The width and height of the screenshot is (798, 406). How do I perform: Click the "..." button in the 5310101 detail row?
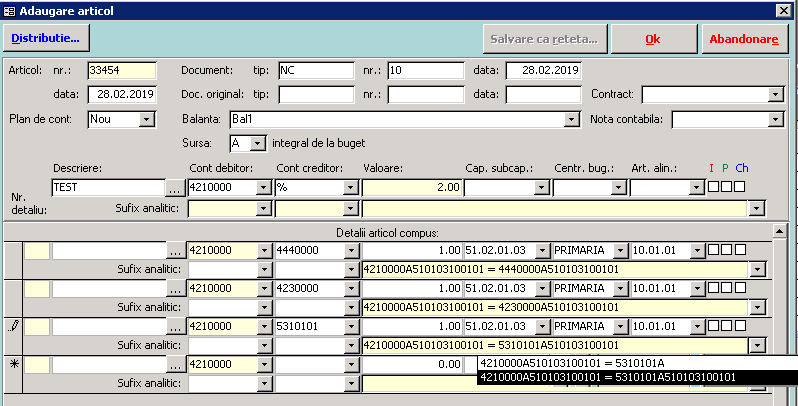click(175, 326)
